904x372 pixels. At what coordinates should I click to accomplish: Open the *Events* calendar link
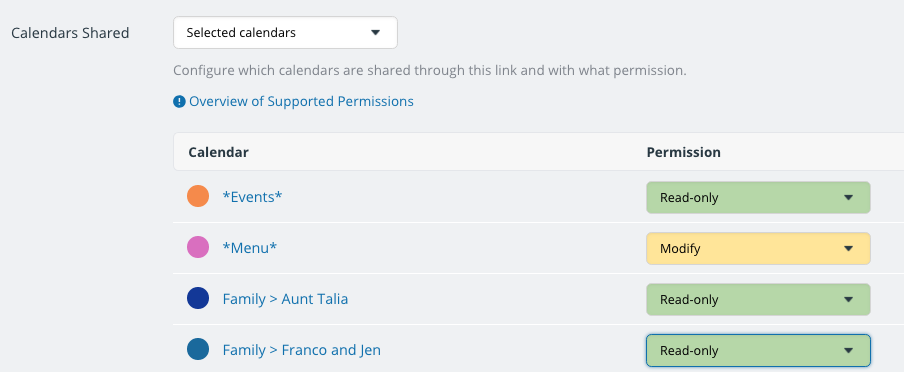[x=253, y=197]
